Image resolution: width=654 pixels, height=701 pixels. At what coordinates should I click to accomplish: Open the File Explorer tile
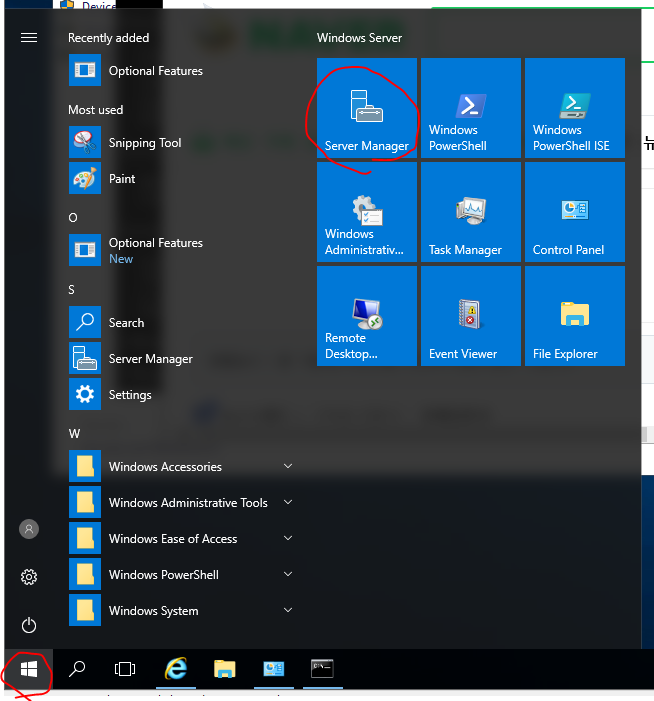pyautogui.click(x=575, y=316)
